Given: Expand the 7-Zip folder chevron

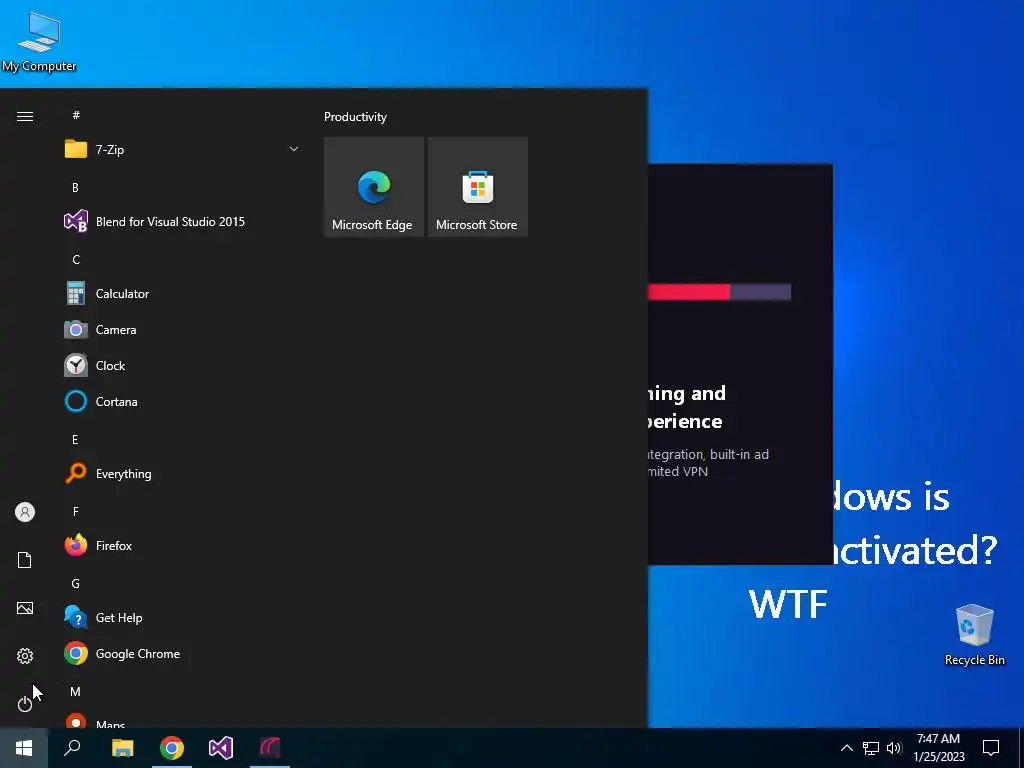Looking at the screenshot, I should tap(294, 150).
